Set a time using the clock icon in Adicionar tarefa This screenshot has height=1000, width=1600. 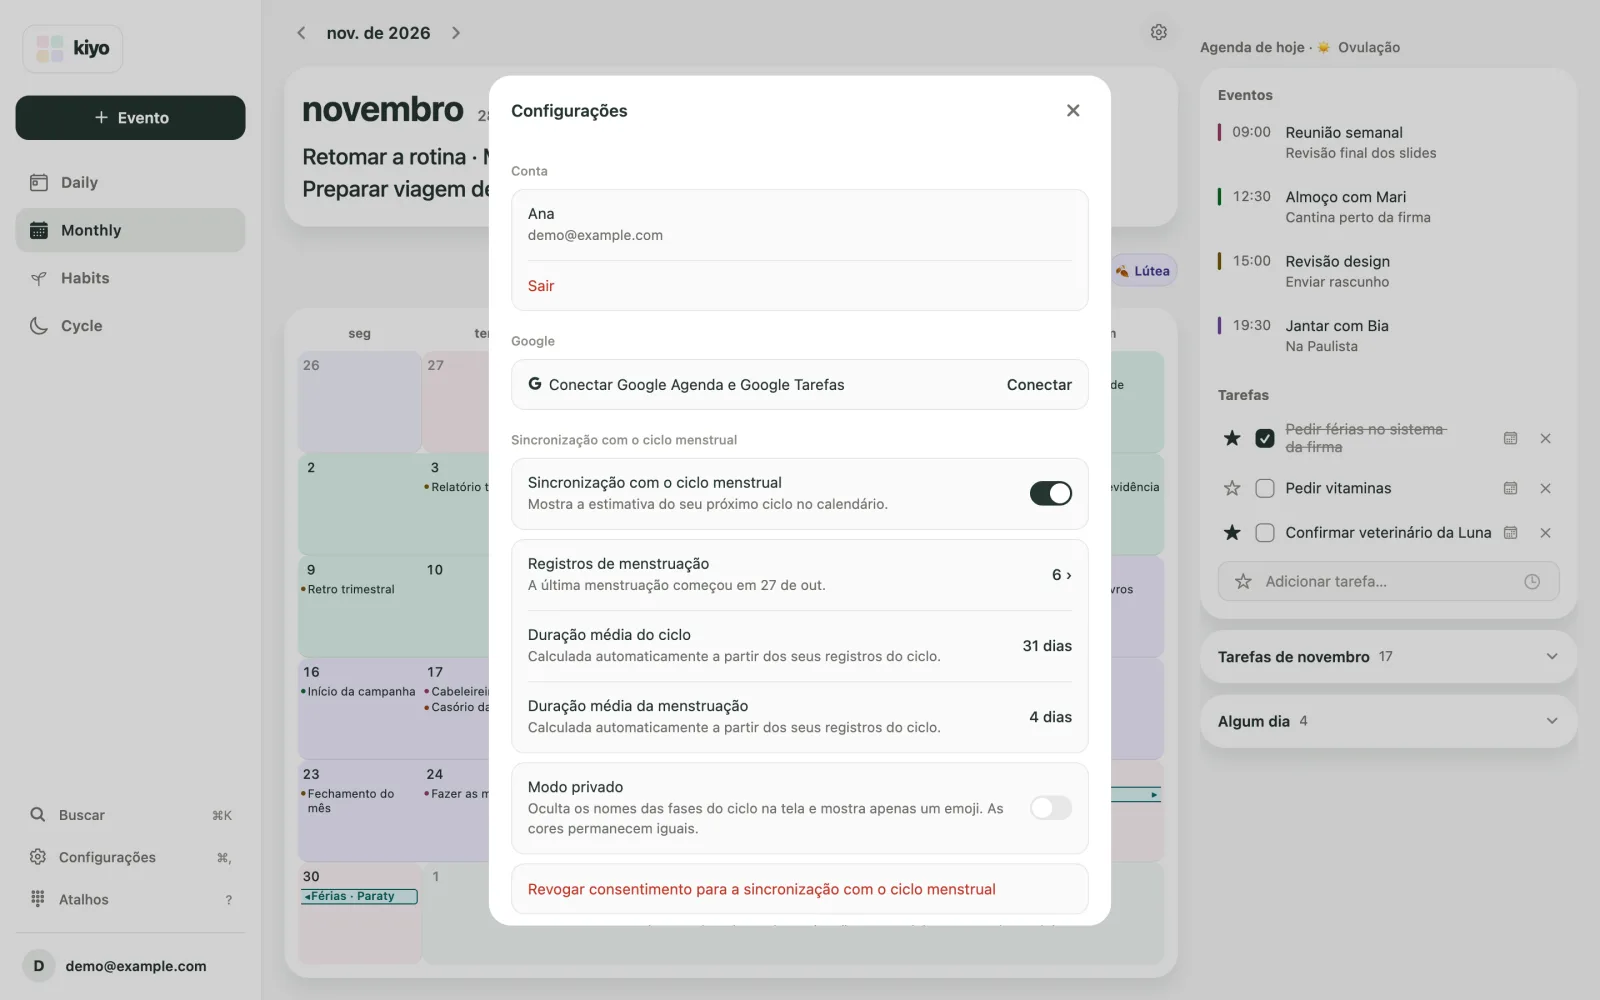tap(1532, 581)
